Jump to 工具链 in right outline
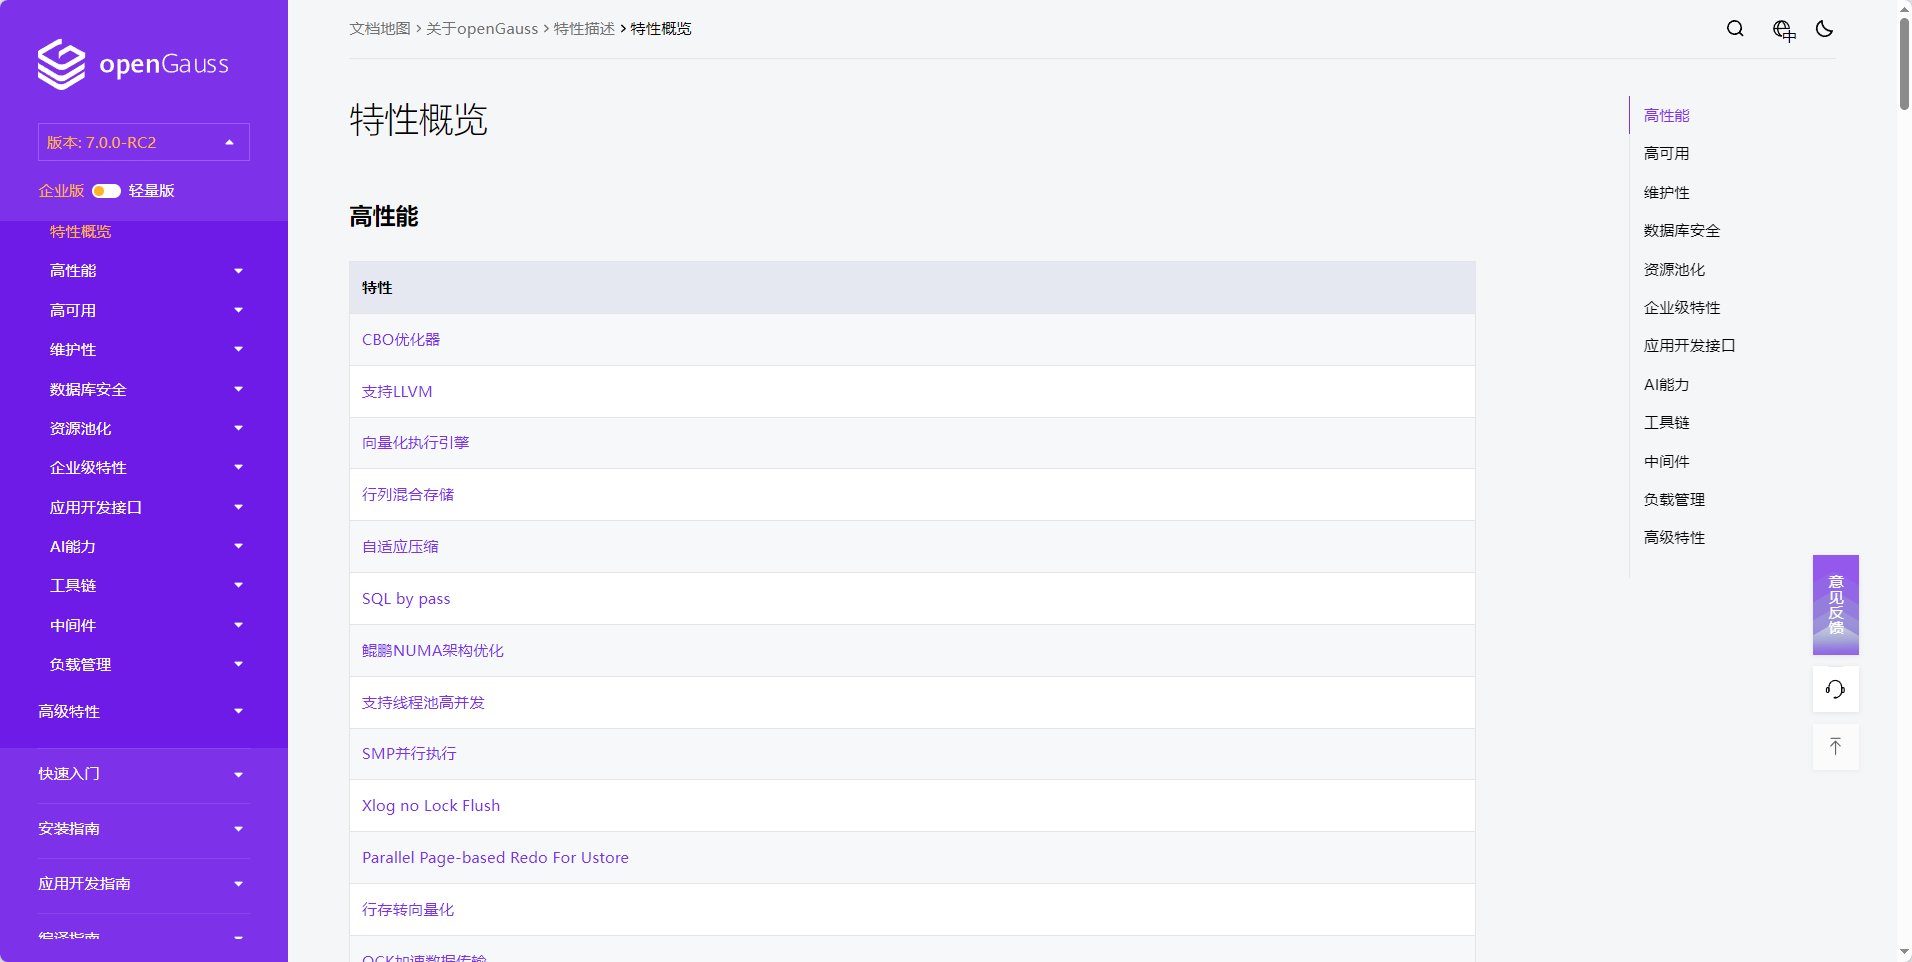This screenshot has height=962, width=1912. click(x=1667, y=423)
